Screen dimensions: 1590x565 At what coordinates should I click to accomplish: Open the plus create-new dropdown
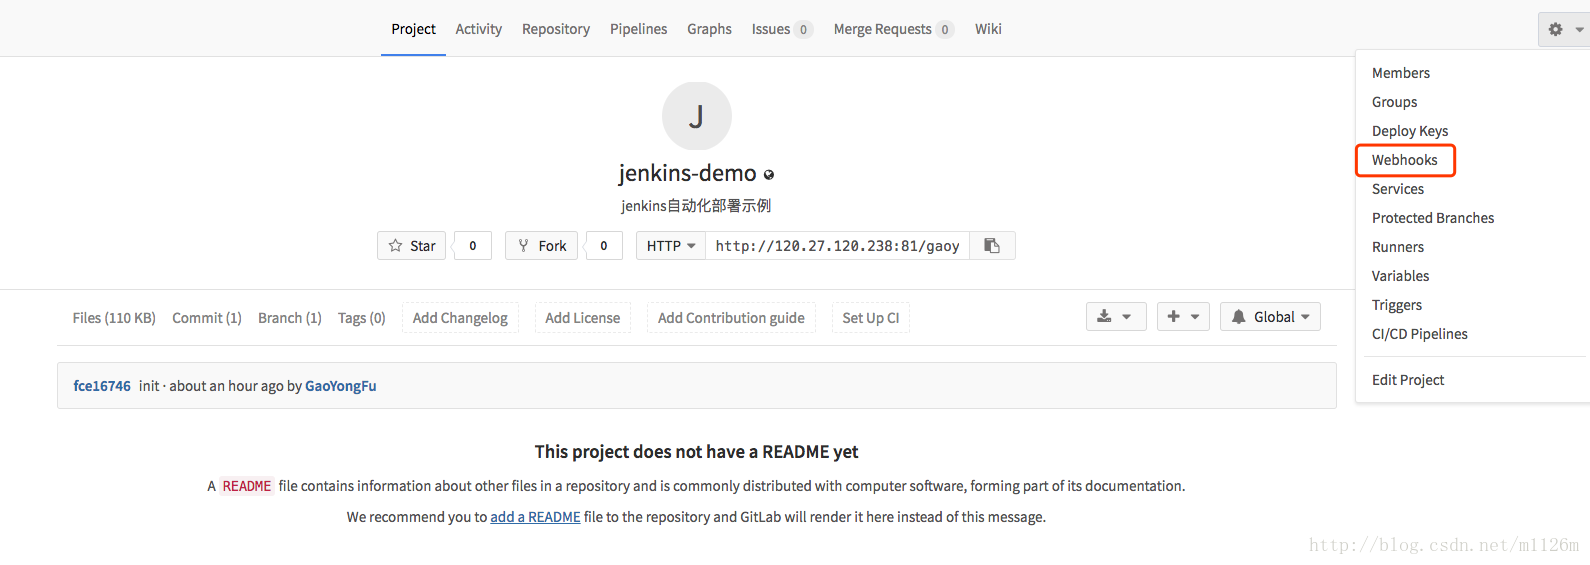click(x=1184, y=317)
